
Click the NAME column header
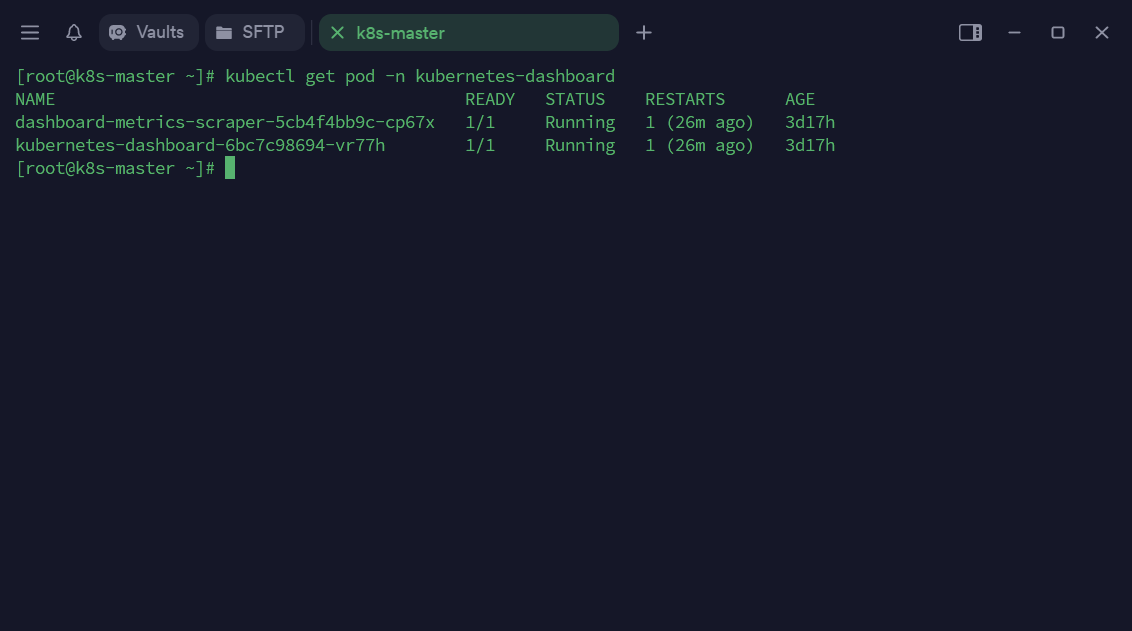(x=35, y=99)
